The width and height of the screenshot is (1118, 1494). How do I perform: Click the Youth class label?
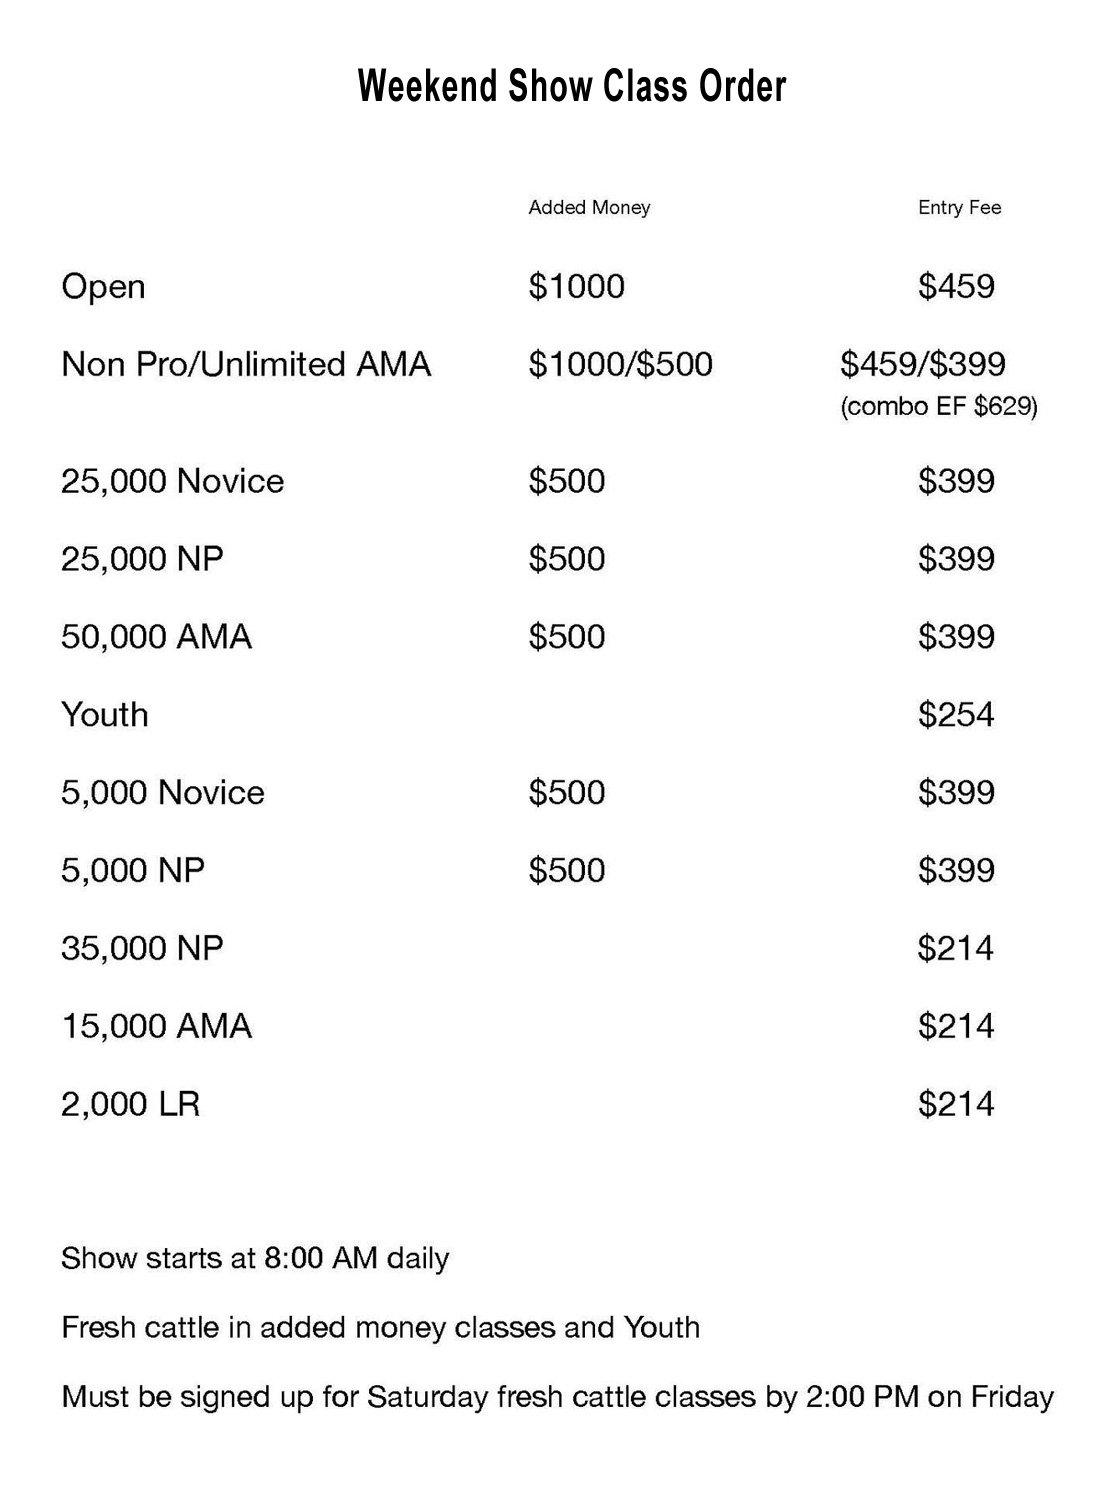click(x=104, y=715)
